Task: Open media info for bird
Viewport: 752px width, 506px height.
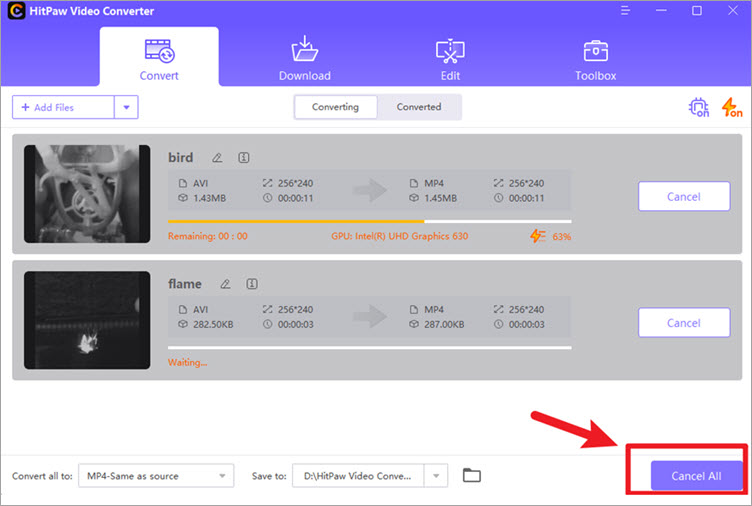Action: pos(244,157)
